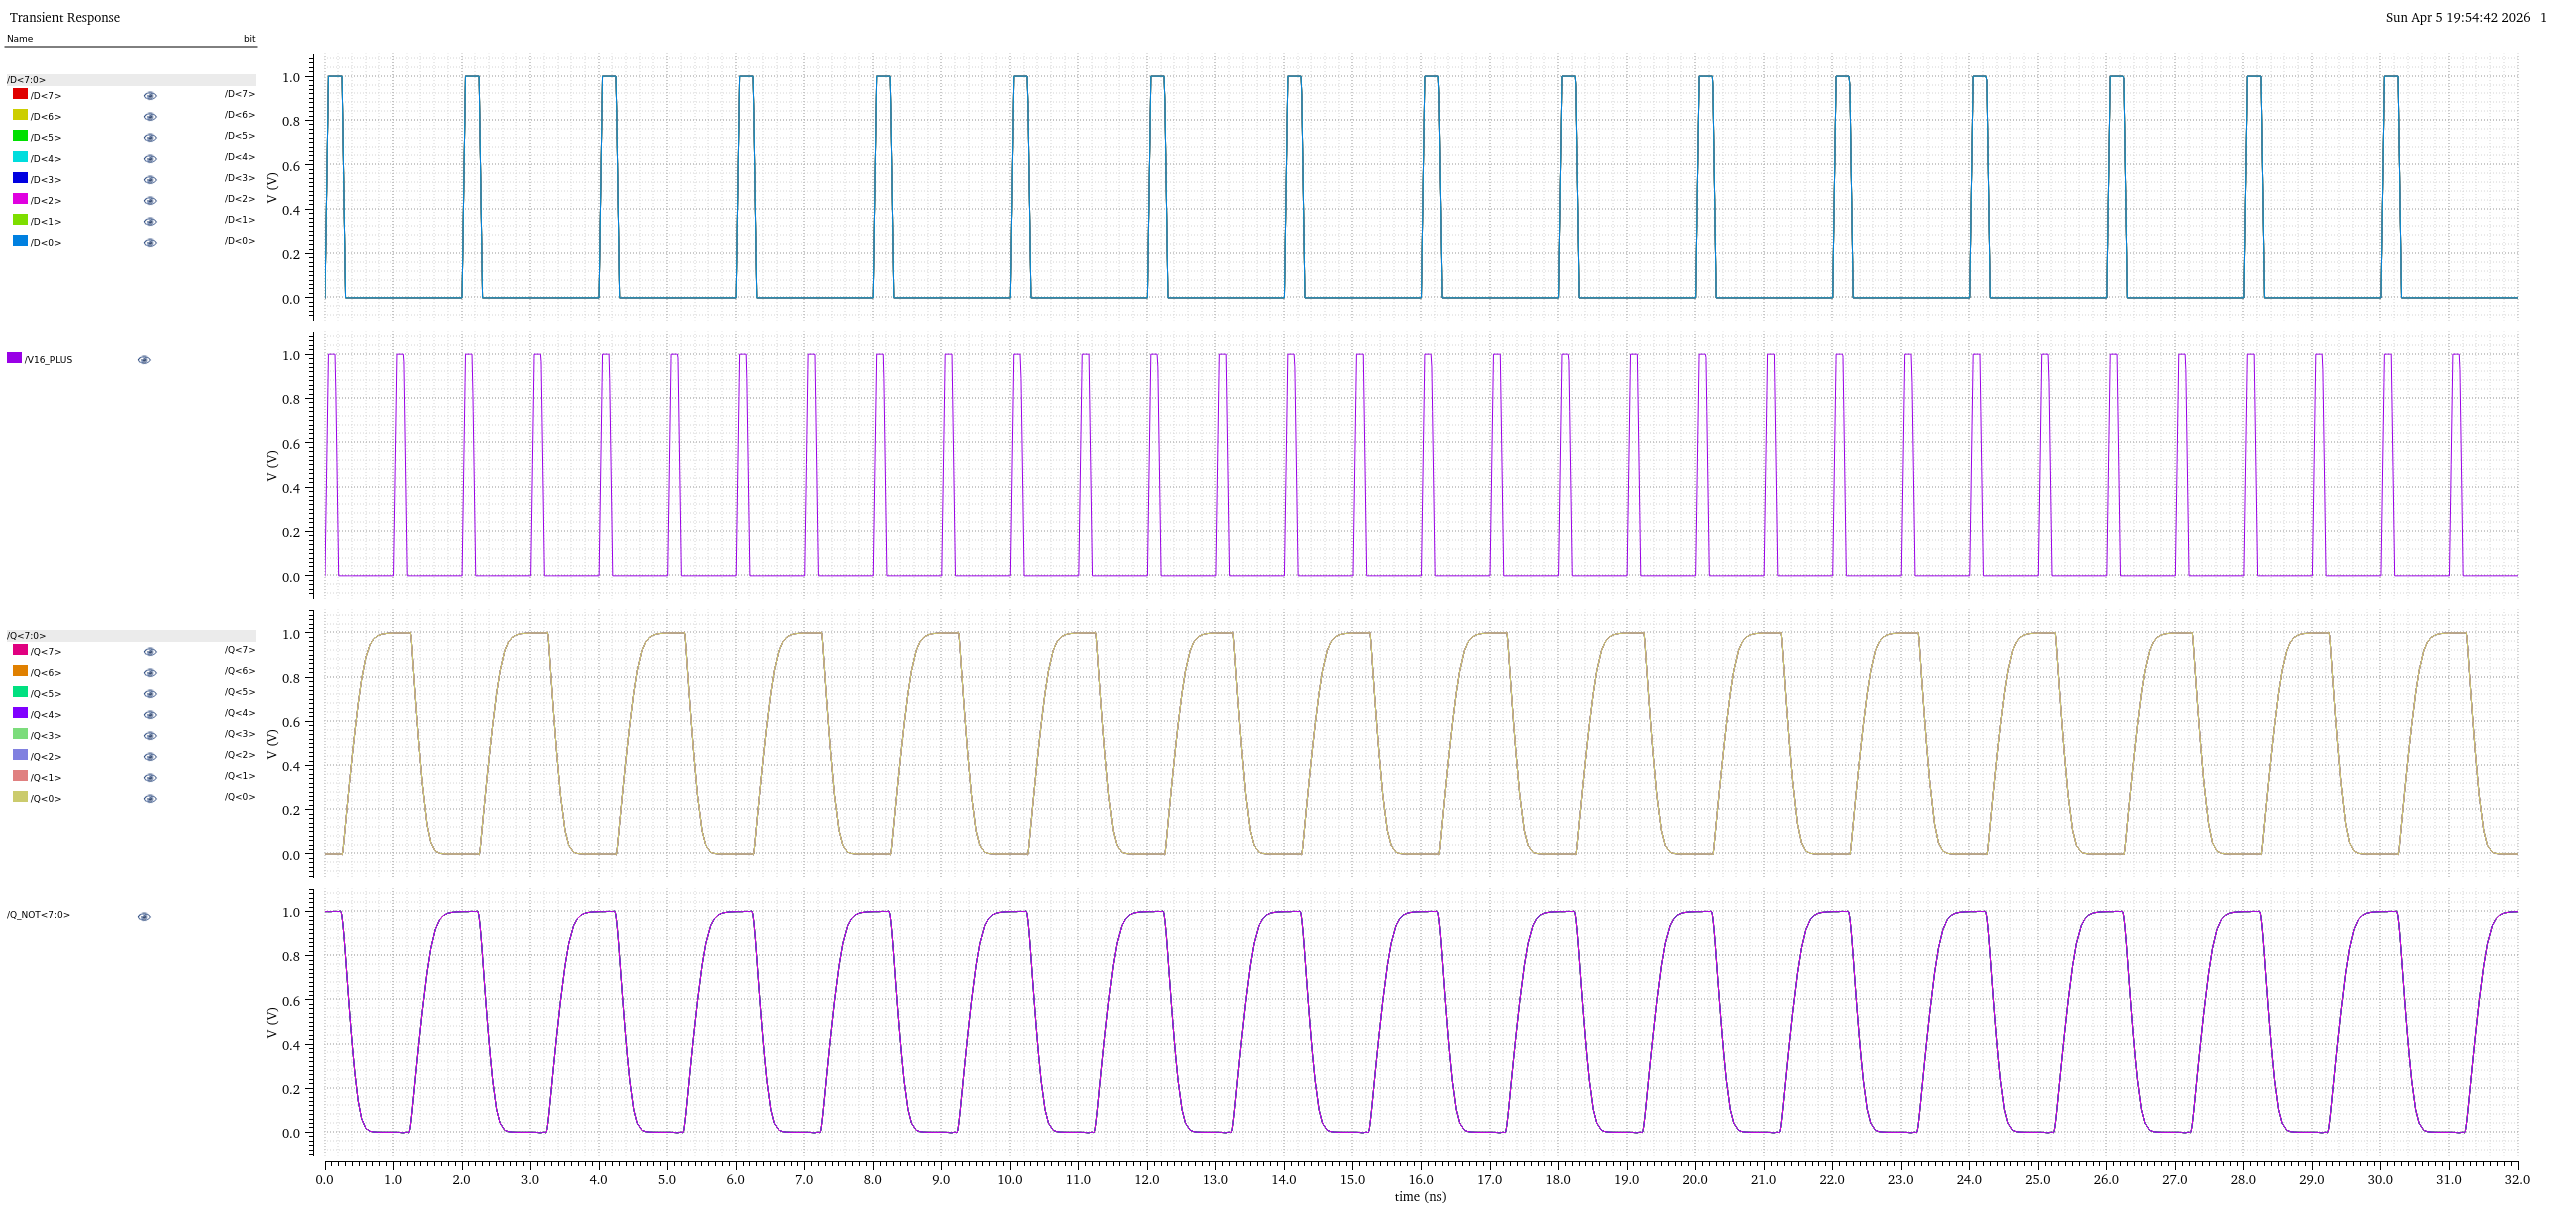Click the green /Q<5> color swatch
2550x1210 pixels.
click(20, 692)
